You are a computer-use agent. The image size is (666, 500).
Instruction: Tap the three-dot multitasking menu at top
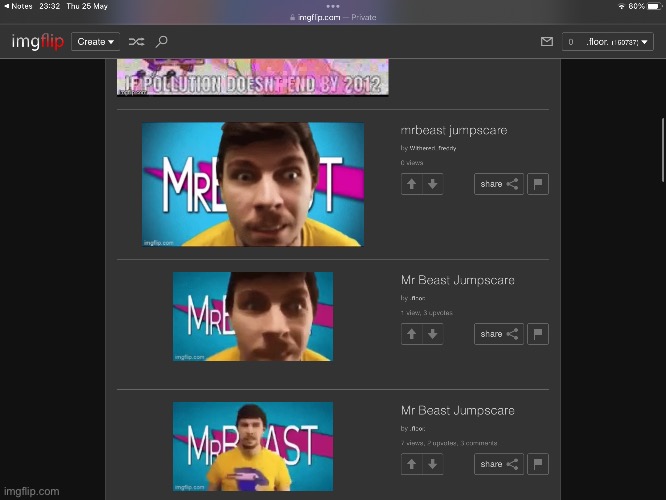333,6
